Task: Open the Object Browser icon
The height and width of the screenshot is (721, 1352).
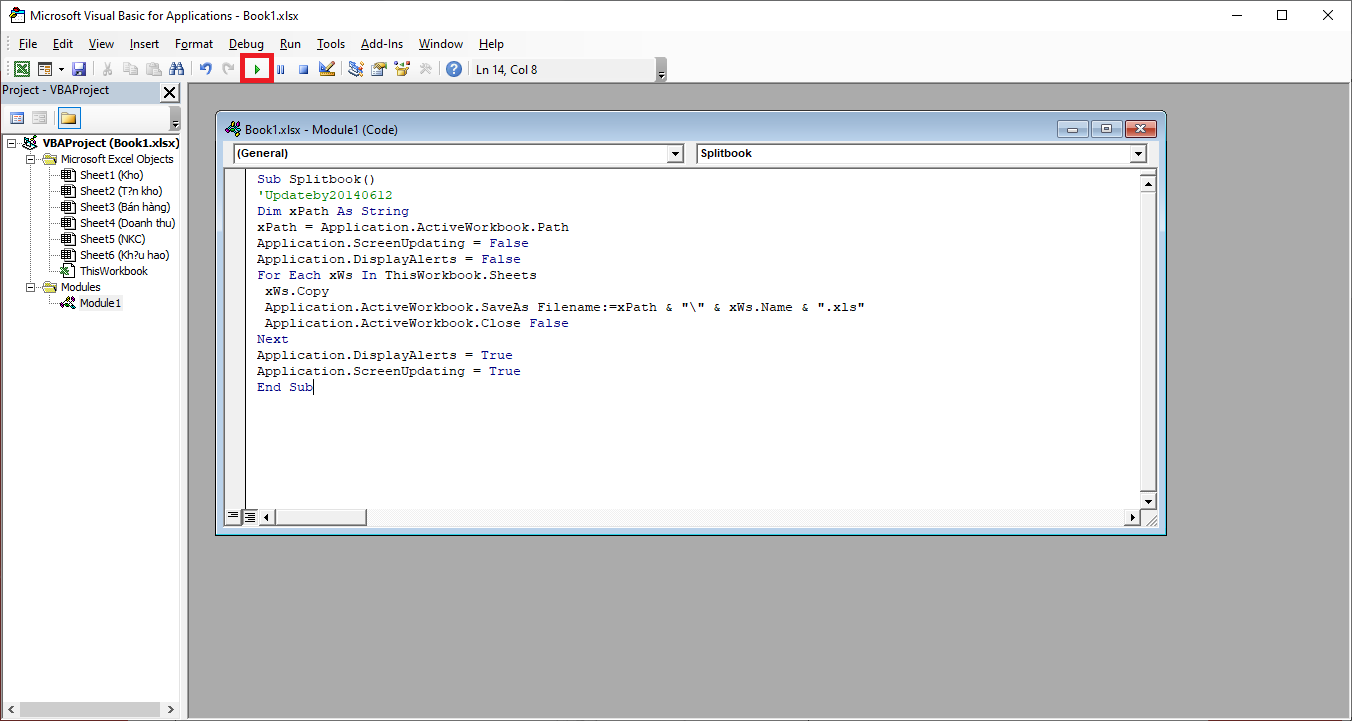Action: (402, 69)
